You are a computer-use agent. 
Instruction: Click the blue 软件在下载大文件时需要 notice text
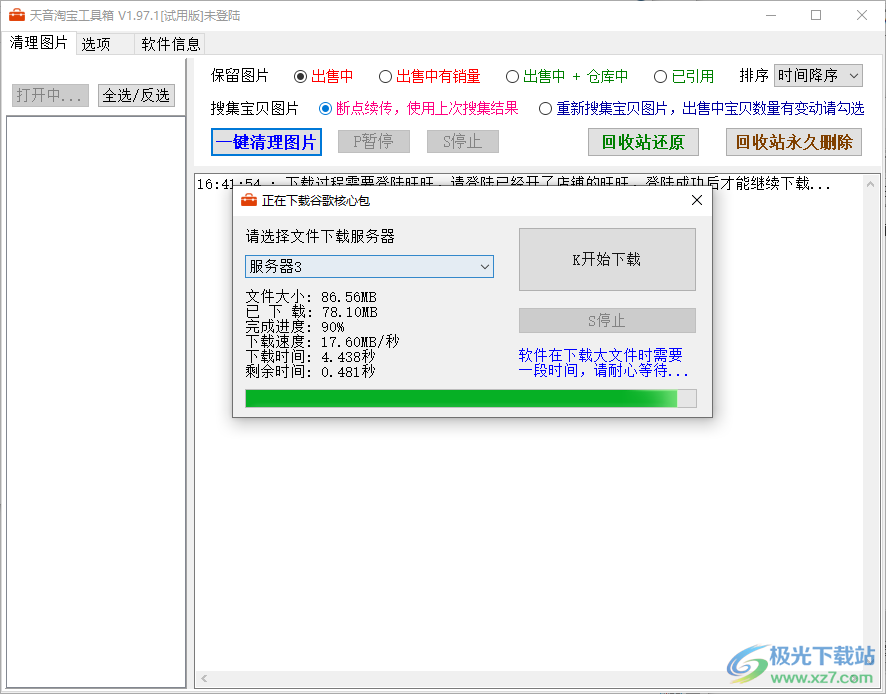coord(601,355)
